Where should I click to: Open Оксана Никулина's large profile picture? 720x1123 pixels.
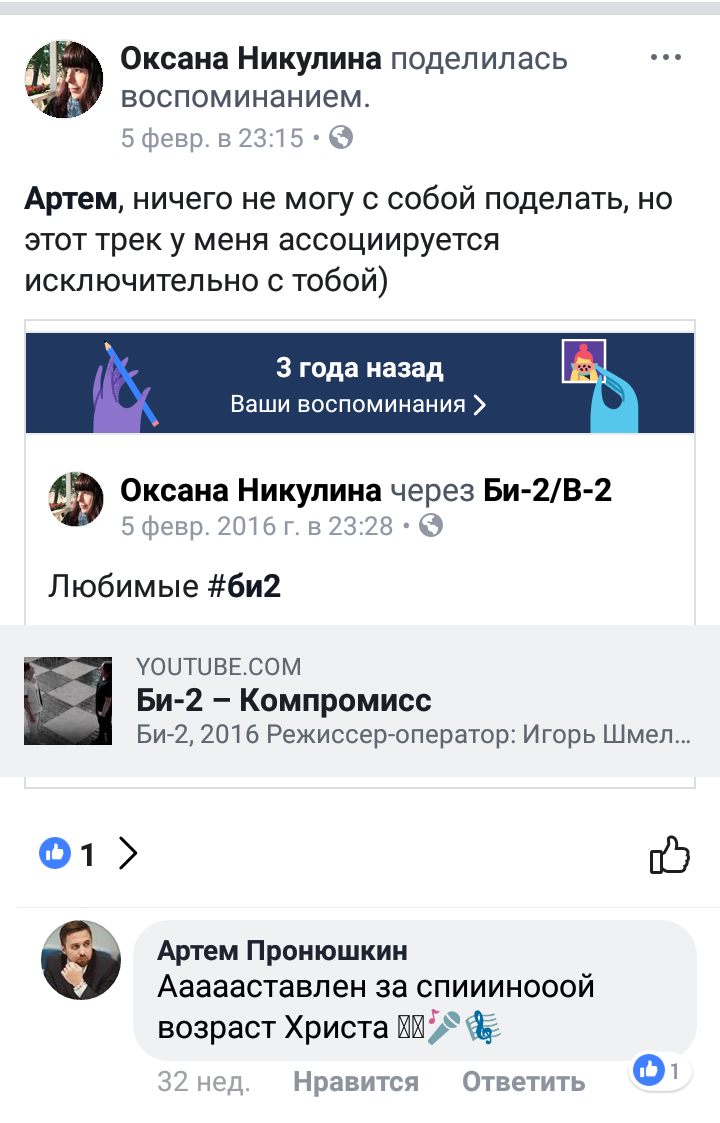coord(64,79)
